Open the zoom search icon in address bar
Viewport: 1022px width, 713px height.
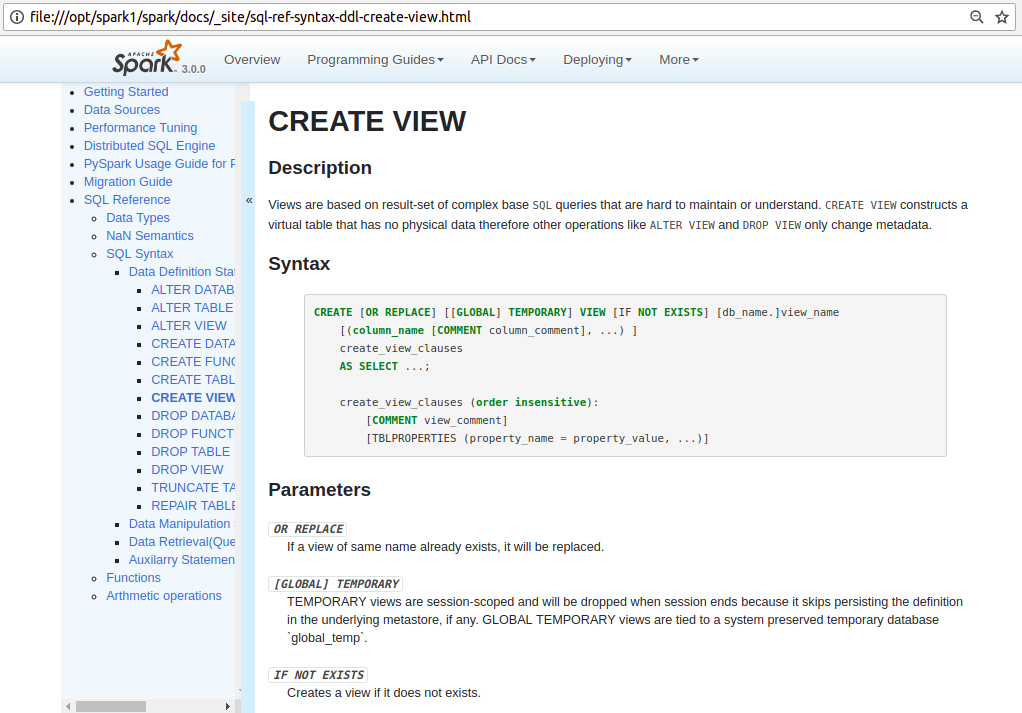[x=976, y=17]
